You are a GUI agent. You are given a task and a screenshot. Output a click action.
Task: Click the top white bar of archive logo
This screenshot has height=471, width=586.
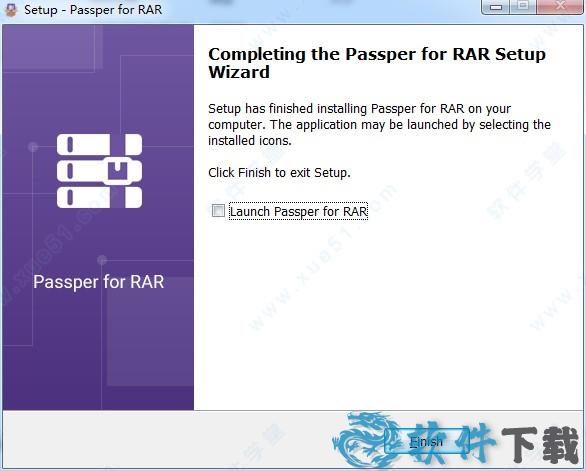click(99, 144)
